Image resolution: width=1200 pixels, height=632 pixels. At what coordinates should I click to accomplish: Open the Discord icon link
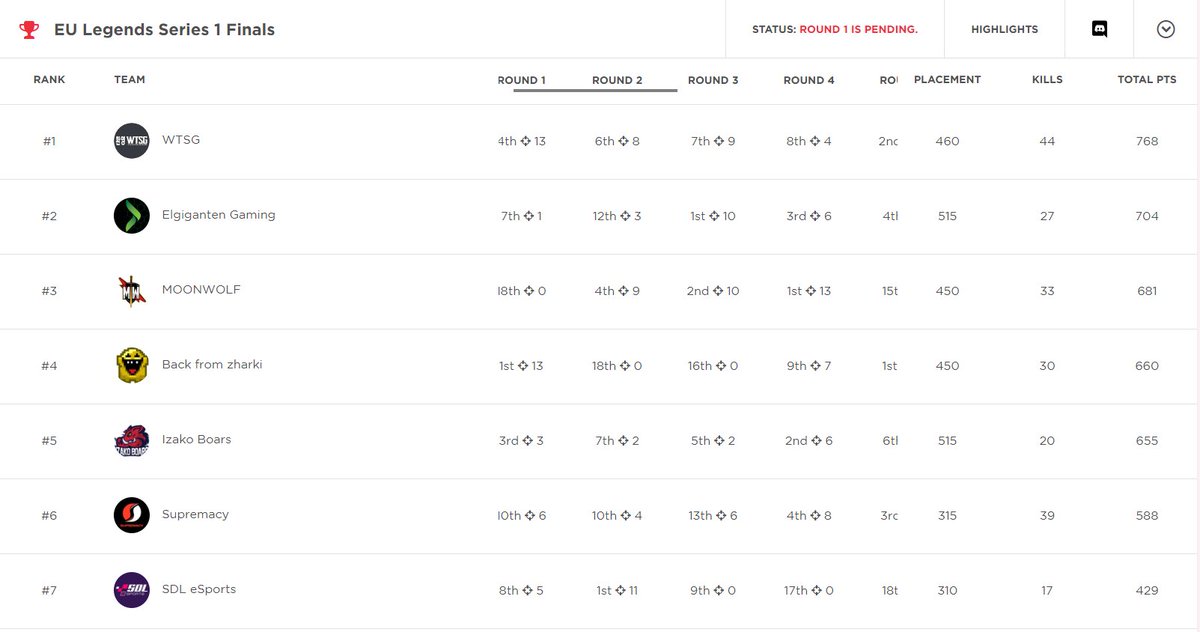tap(1100, 29)
